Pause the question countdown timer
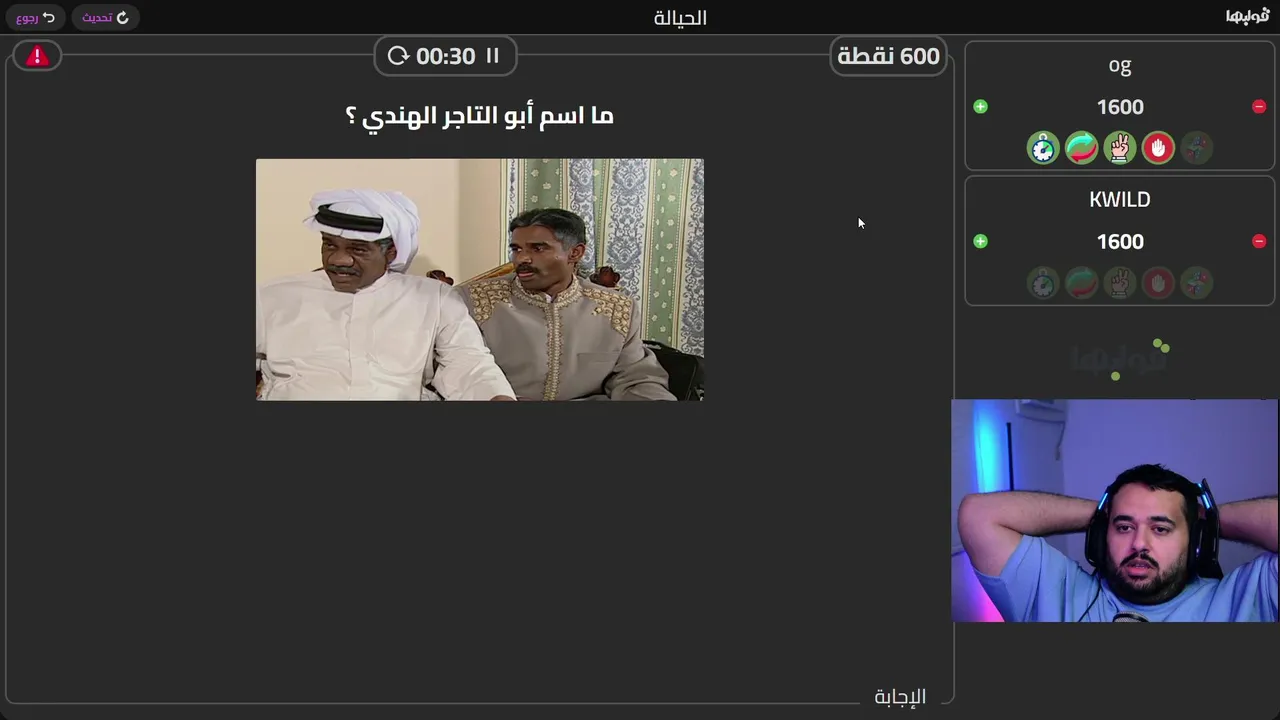The width and height of the screenshot is (1280, 720). 492,56
